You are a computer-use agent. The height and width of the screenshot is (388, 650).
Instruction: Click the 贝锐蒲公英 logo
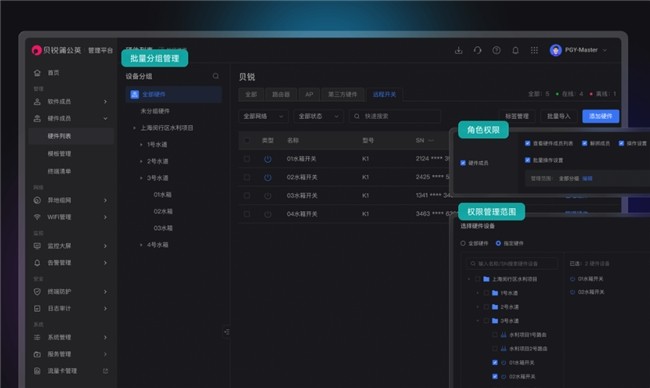click(56, 50)
